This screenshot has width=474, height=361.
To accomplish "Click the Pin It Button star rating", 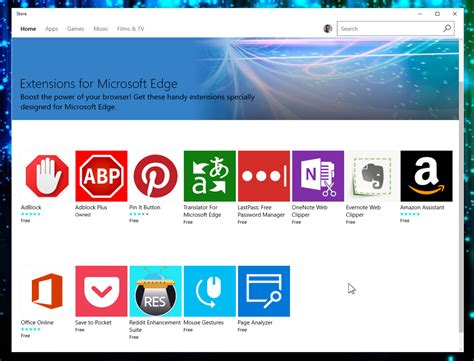I will [139, 214].
